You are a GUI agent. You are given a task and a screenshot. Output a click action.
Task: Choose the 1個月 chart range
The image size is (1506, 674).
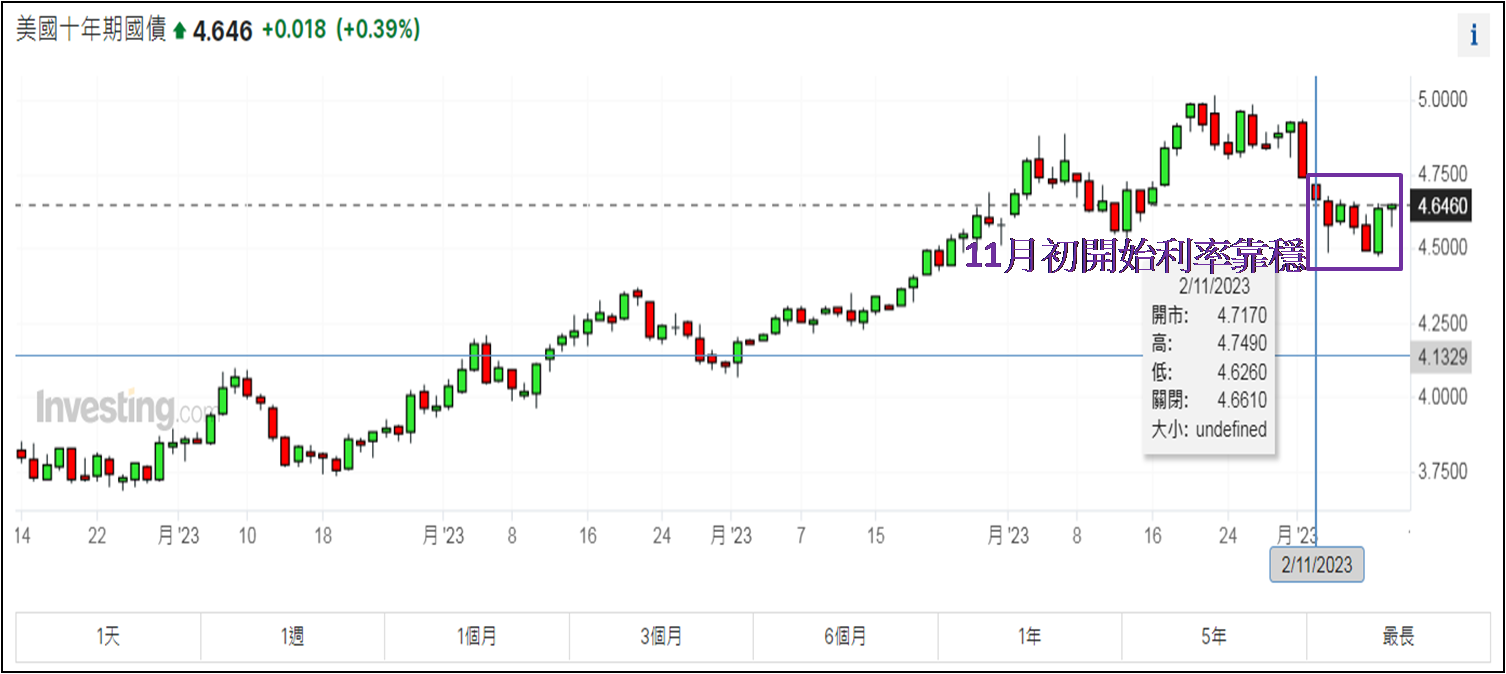tap(477, 636)
